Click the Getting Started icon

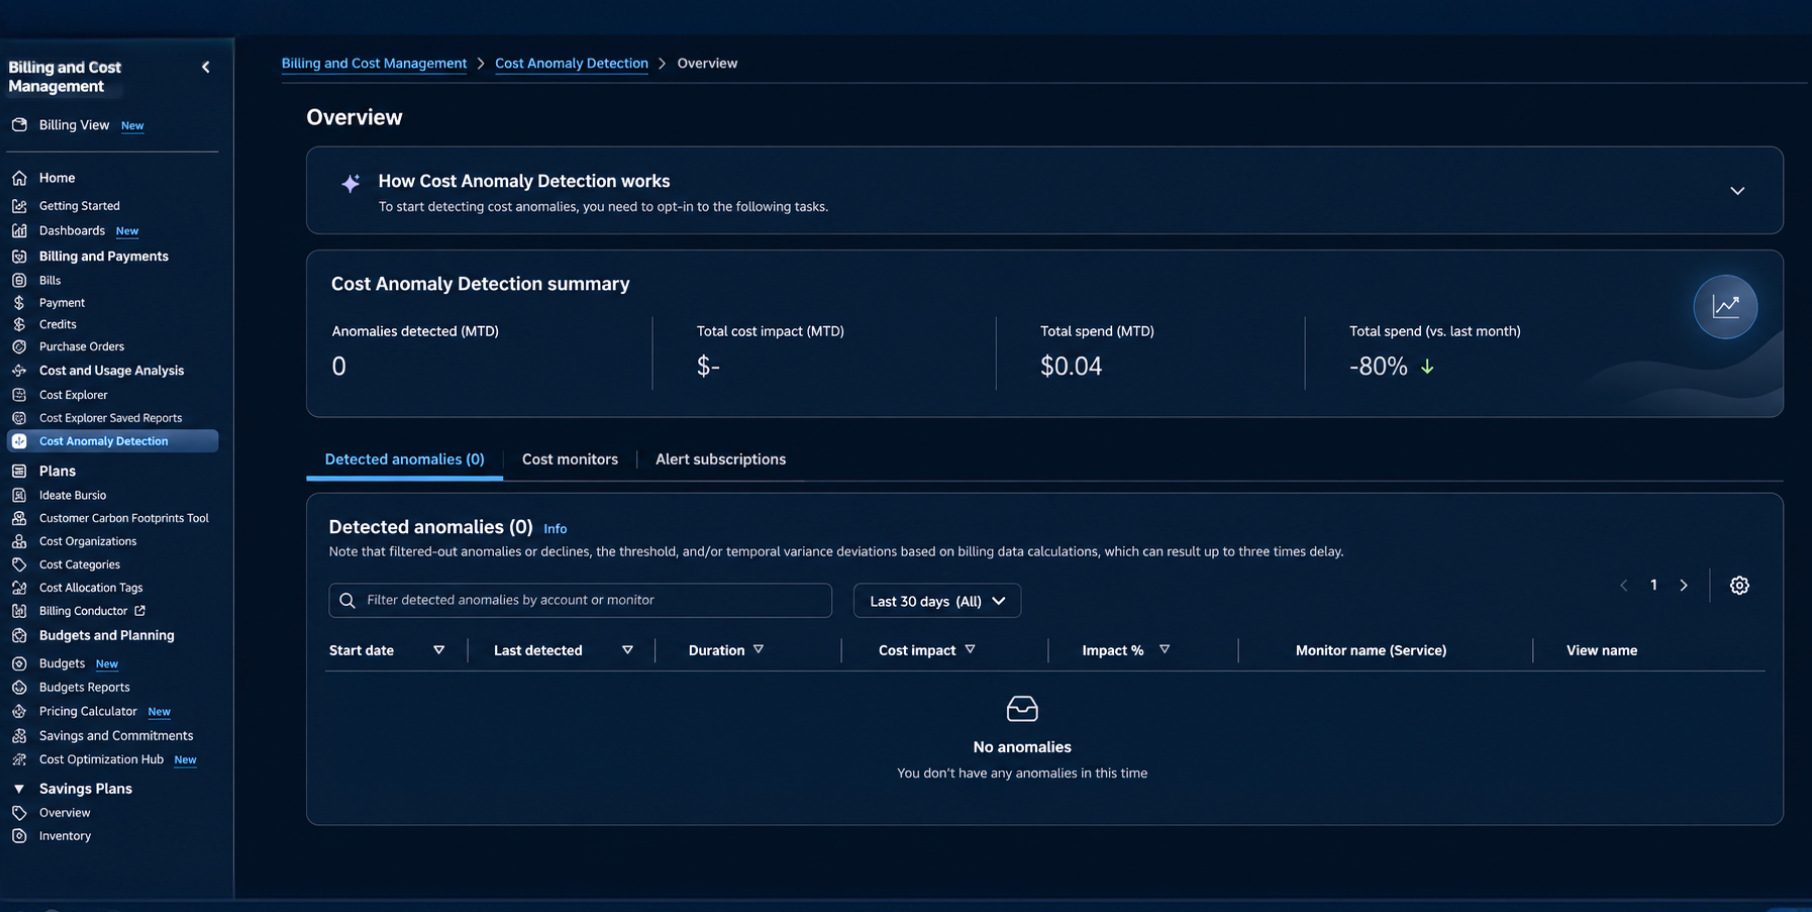coord(19,206)
